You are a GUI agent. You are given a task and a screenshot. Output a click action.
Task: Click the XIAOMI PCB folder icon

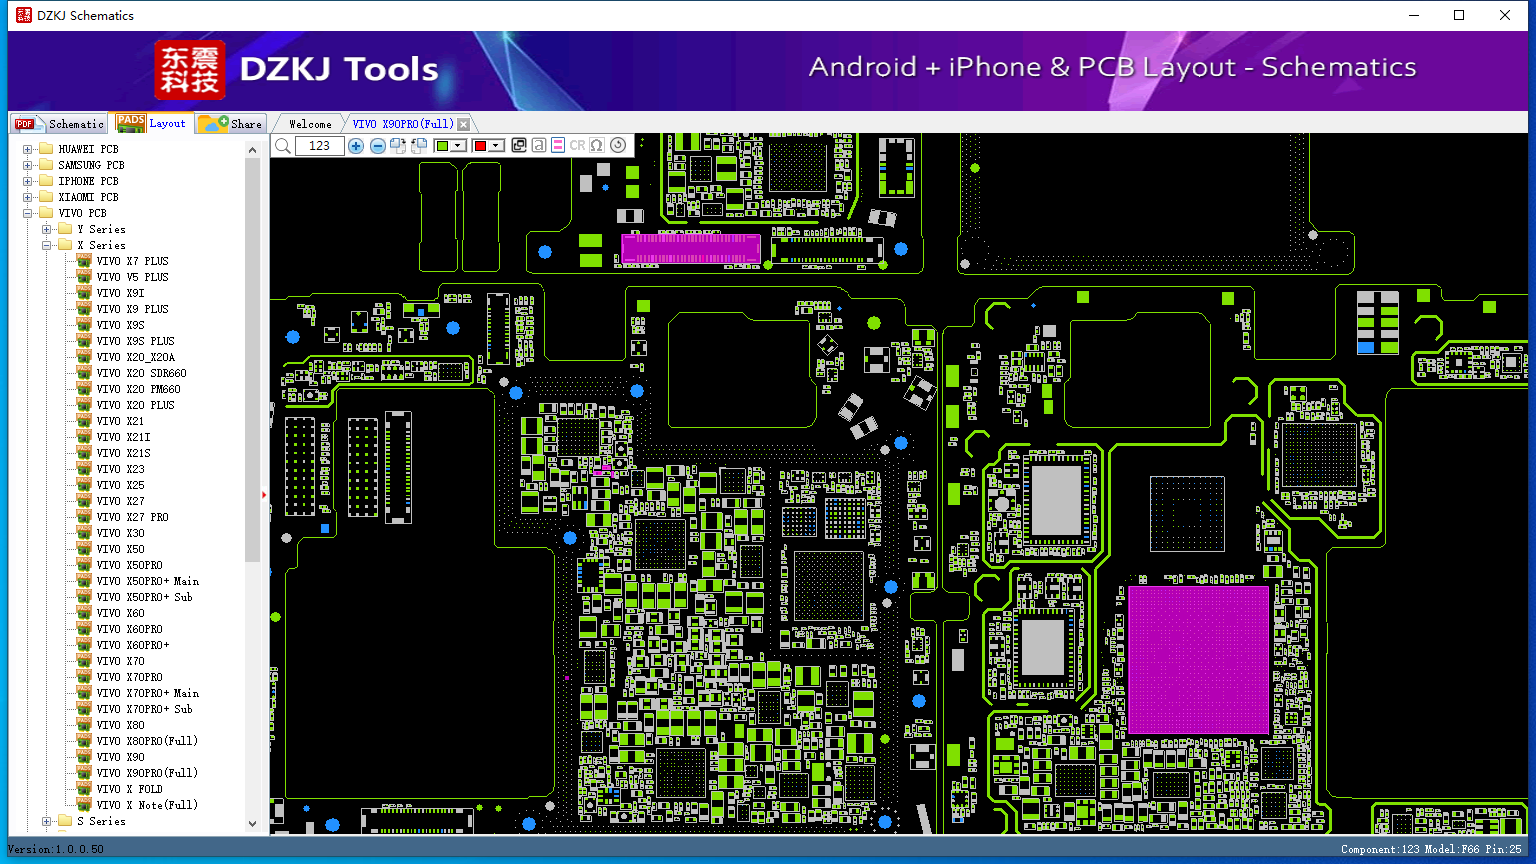[x=46, y=197]
